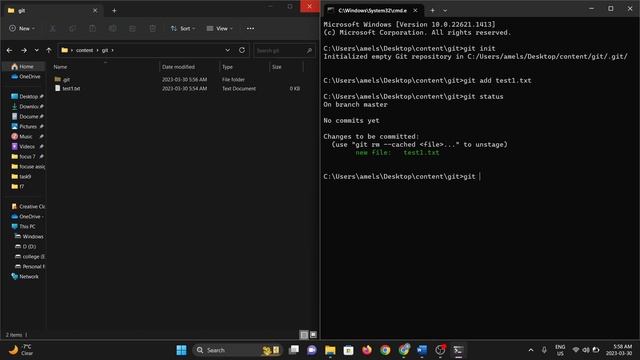Sort by Date modified column header
Screen dimensions: 640x360
click(x=178, y=67)
